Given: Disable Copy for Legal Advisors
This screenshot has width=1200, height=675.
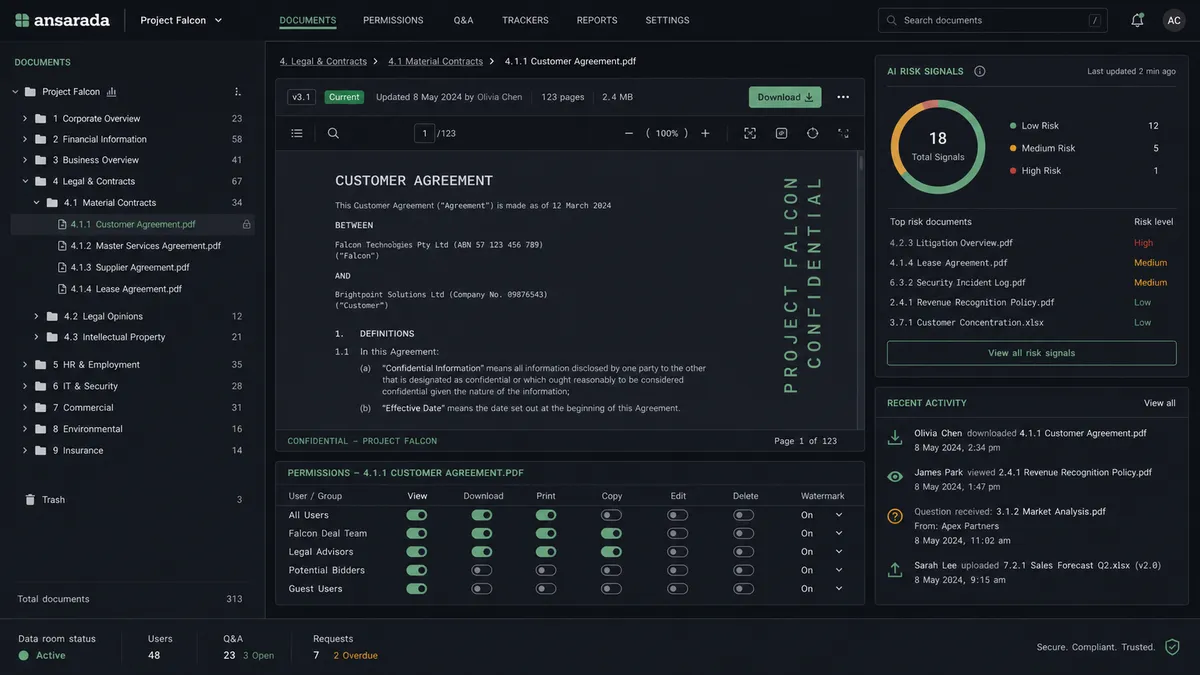Looking at the screenshot, I should pos(611,552).
